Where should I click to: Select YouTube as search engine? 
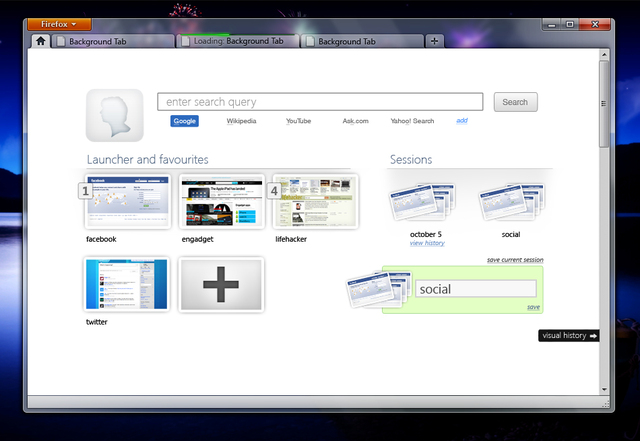click(x=298, y=121)
